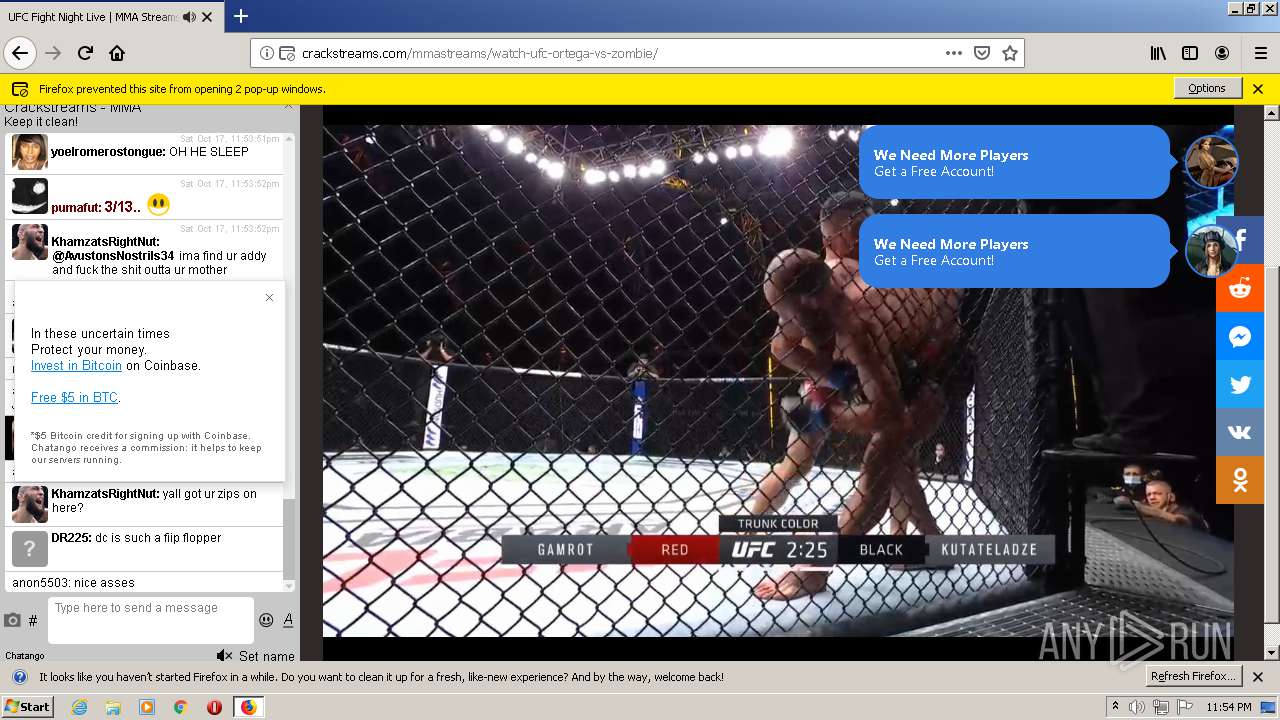Close the Coinbase ad popup in chat
The image size is (1280, 720).
(x=269, y=297)
